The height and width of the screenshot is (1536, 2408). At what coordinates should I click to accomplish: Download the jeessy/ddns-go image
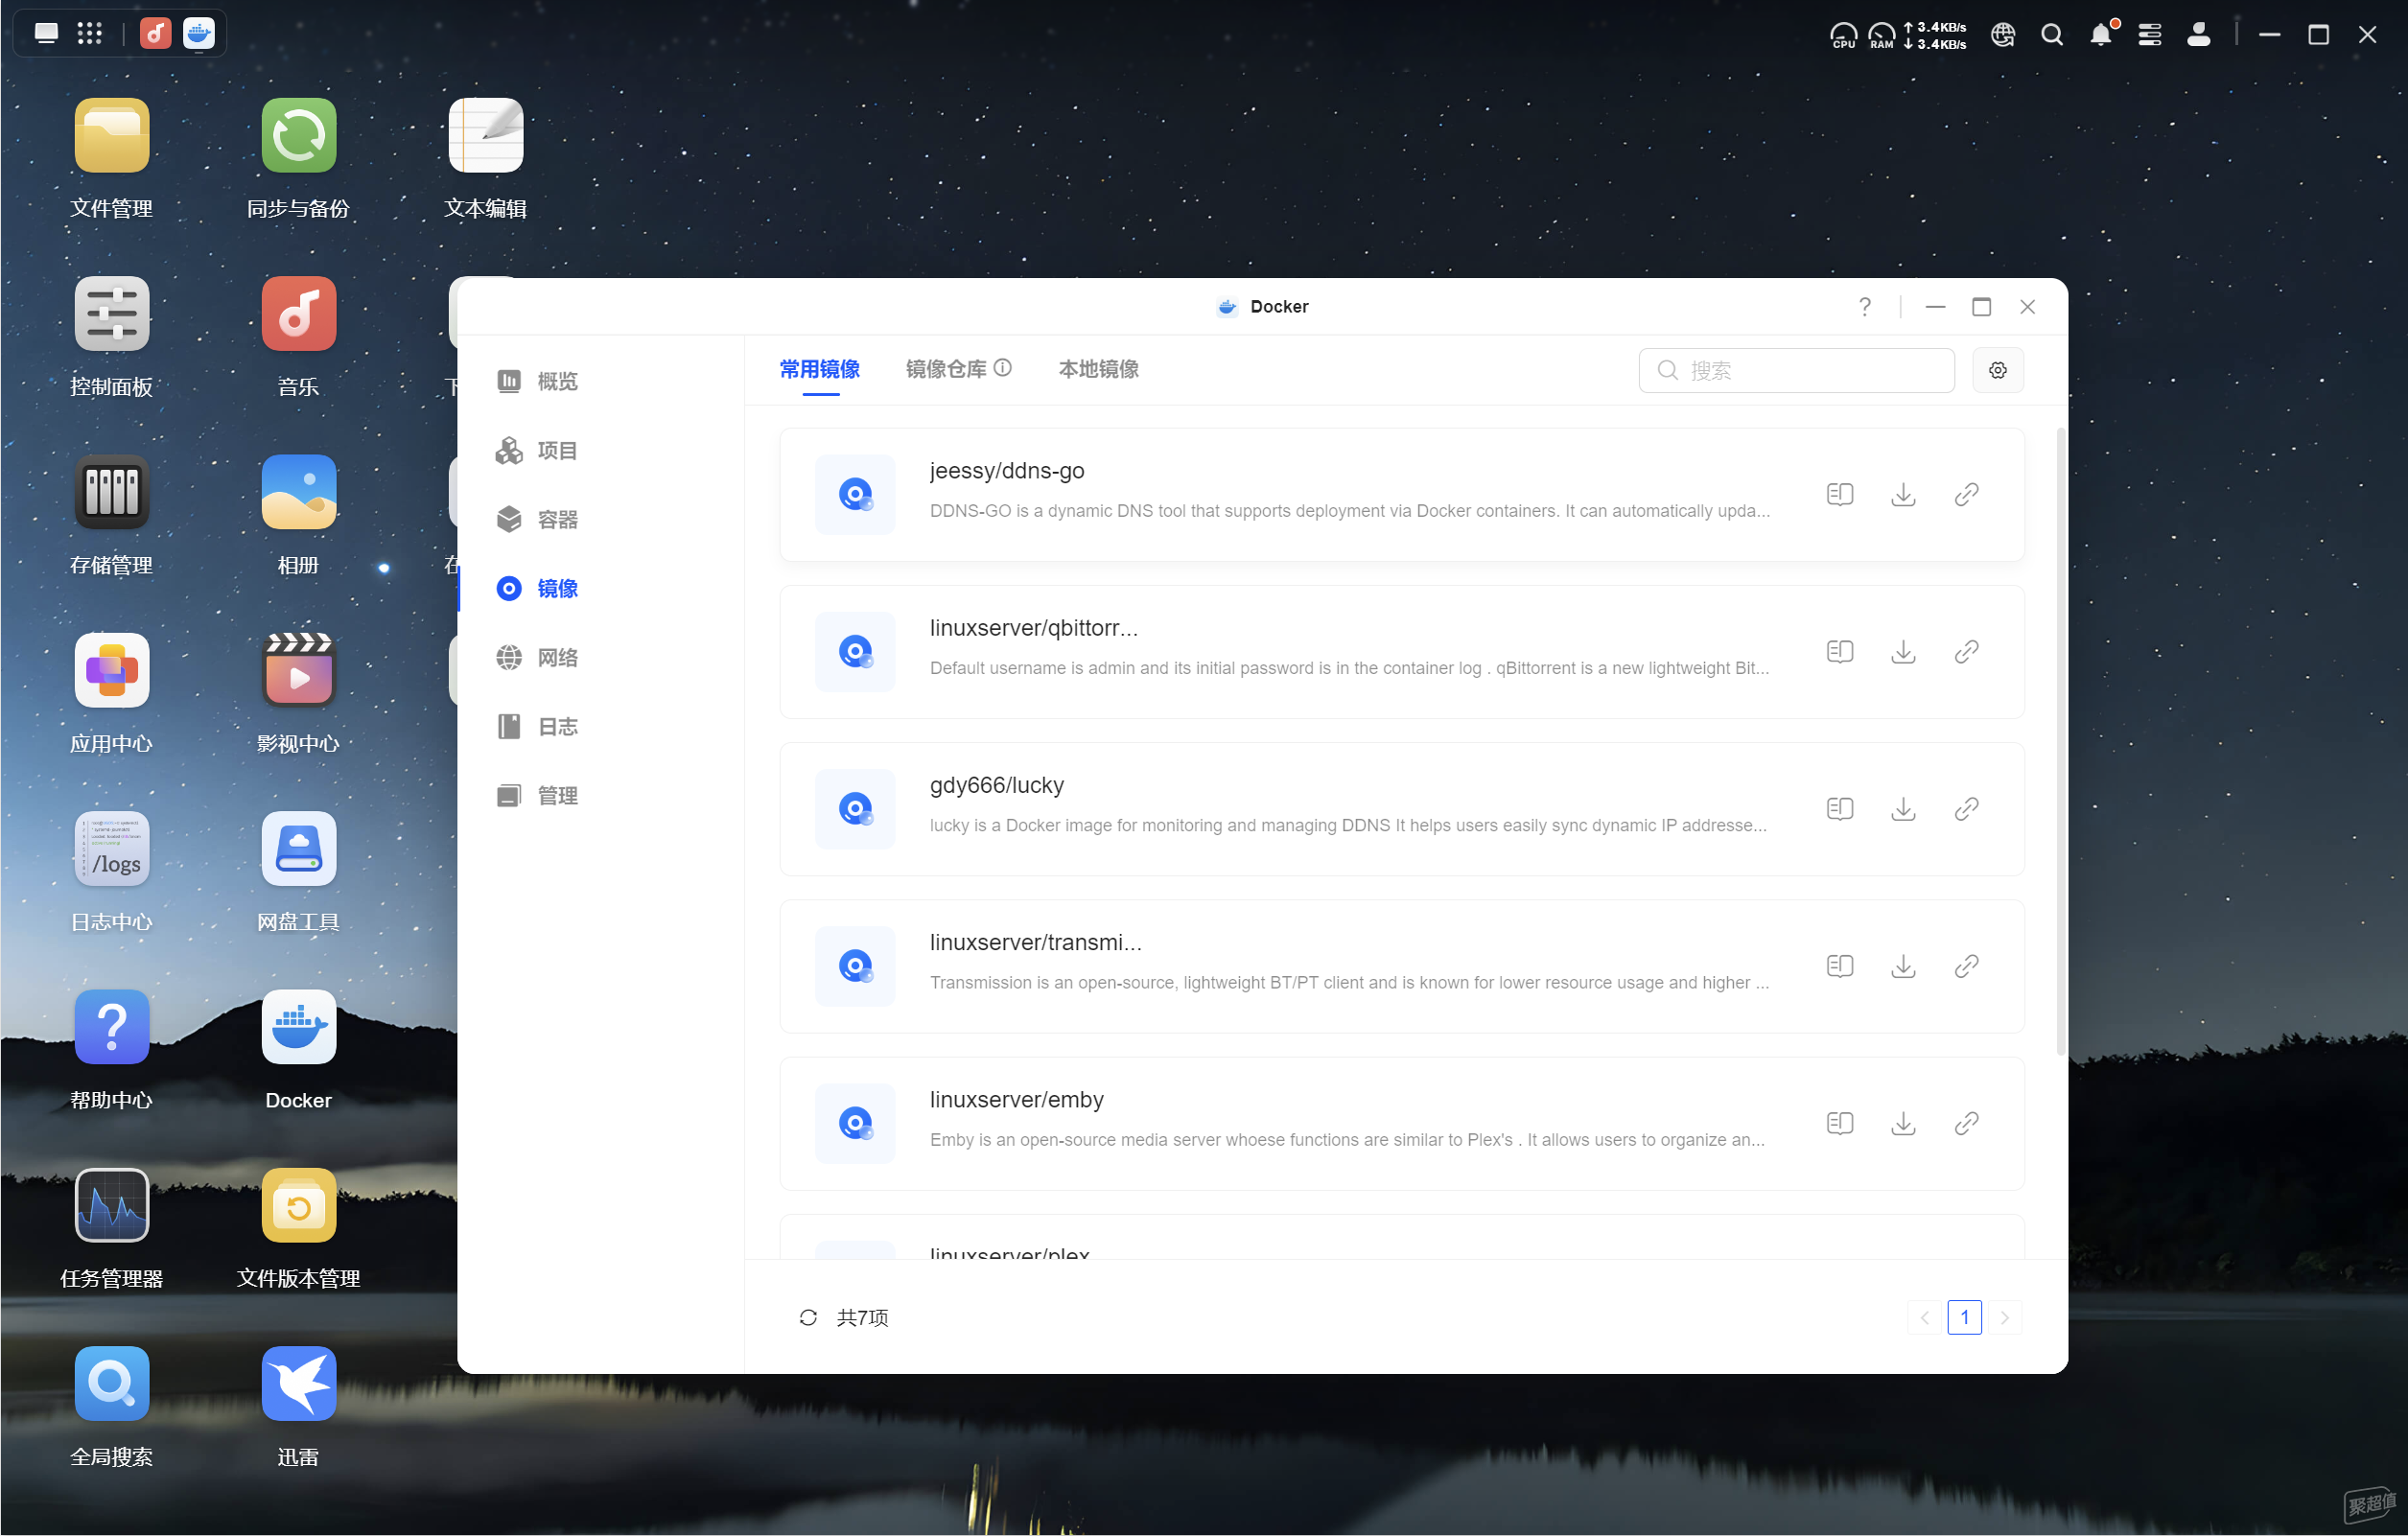[x=1903, y=494]
